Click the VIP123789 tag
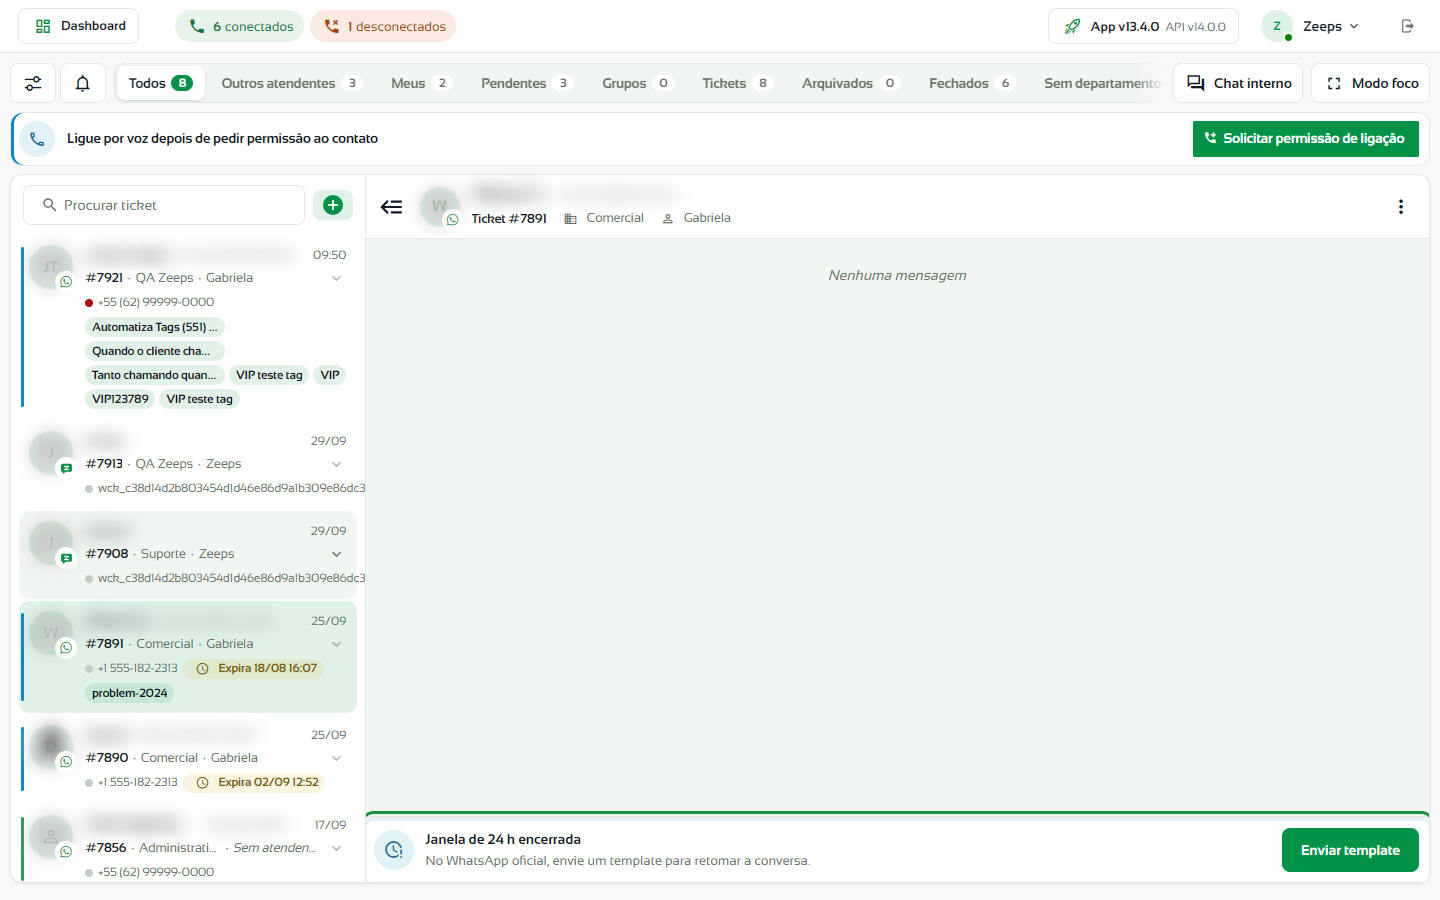This screenshot has height=900, width=1440. (x=120, y=399)
